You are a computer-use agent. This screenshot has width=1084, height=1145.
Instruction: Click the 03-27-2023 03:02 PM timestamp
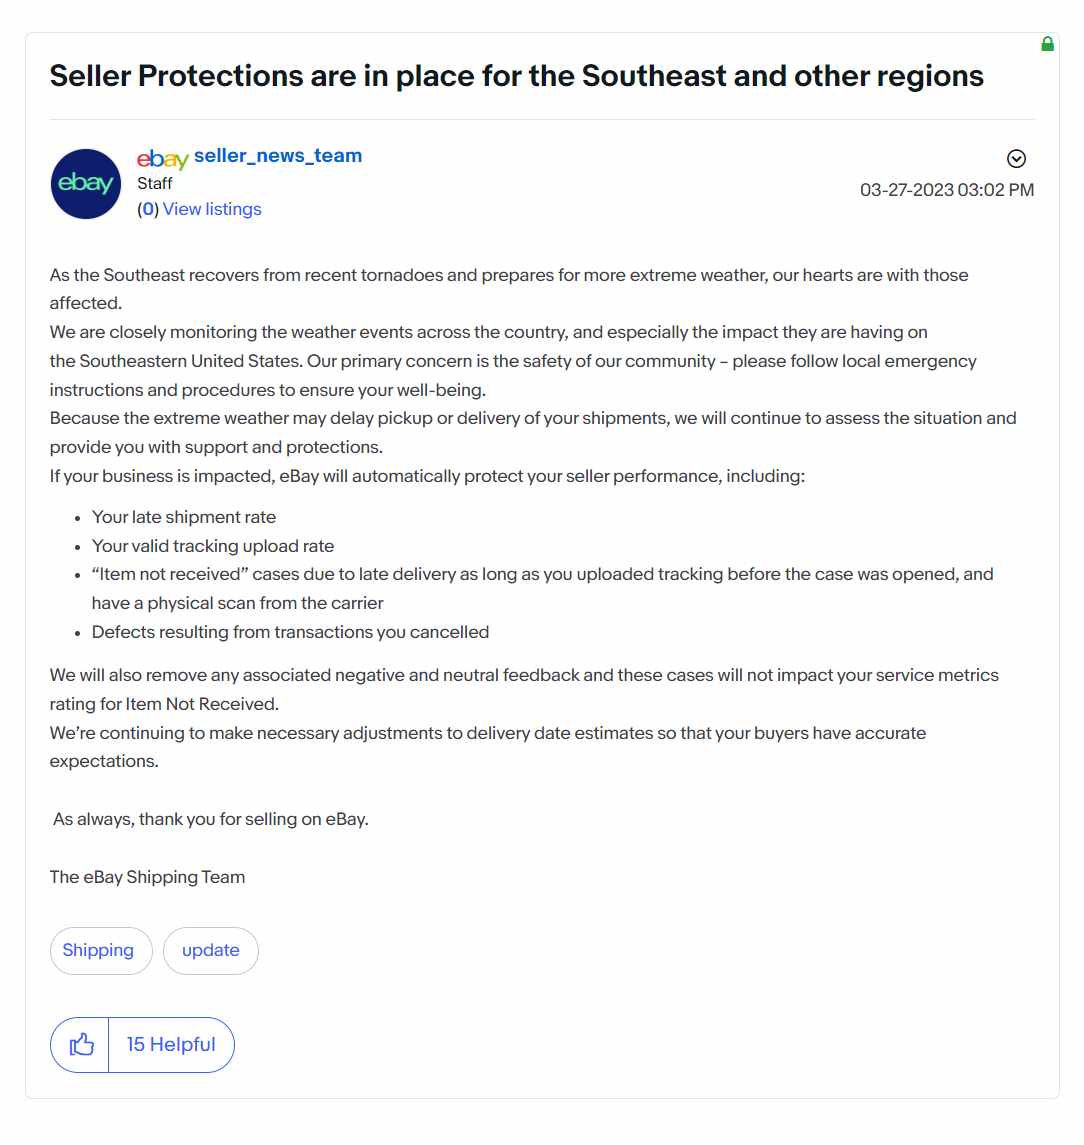947,190
